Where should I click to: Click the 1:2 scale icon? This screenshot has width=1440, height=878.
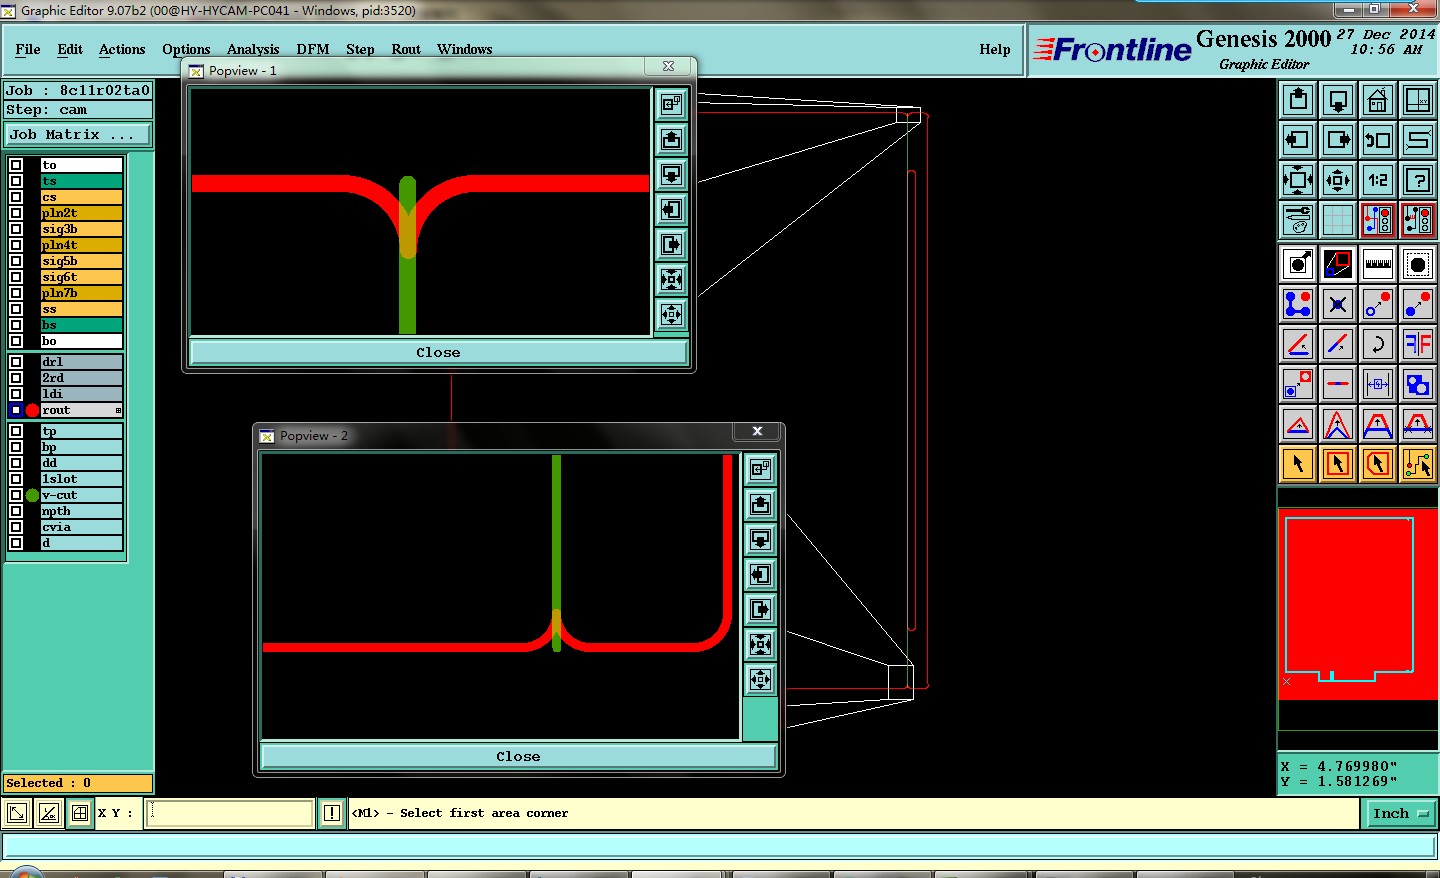coord(1378,180)
